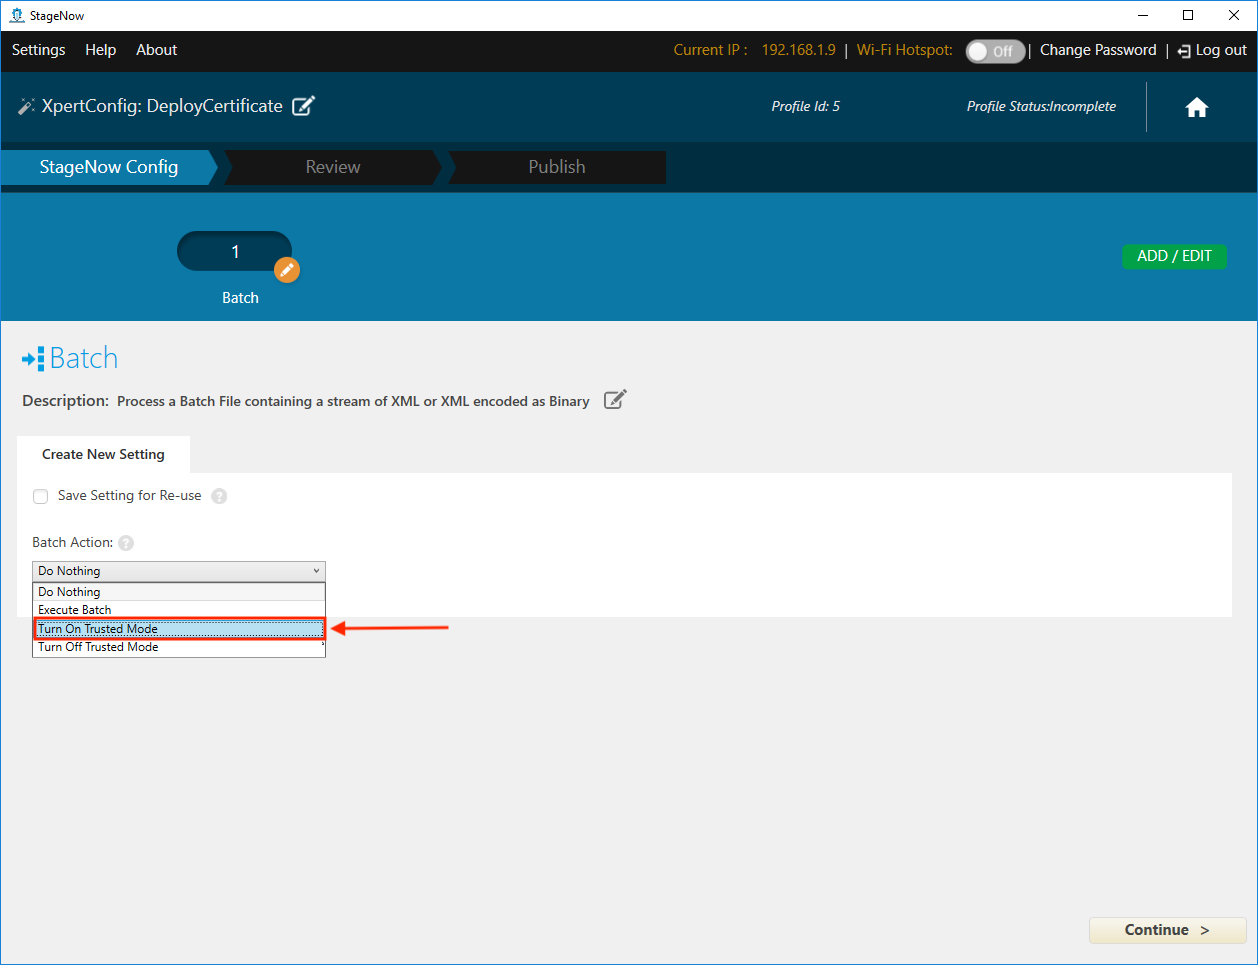The image size is (1258, 965).
Task: Toggle the Wi-Fi Hotspot switch
Action: (x=994, y=51)
